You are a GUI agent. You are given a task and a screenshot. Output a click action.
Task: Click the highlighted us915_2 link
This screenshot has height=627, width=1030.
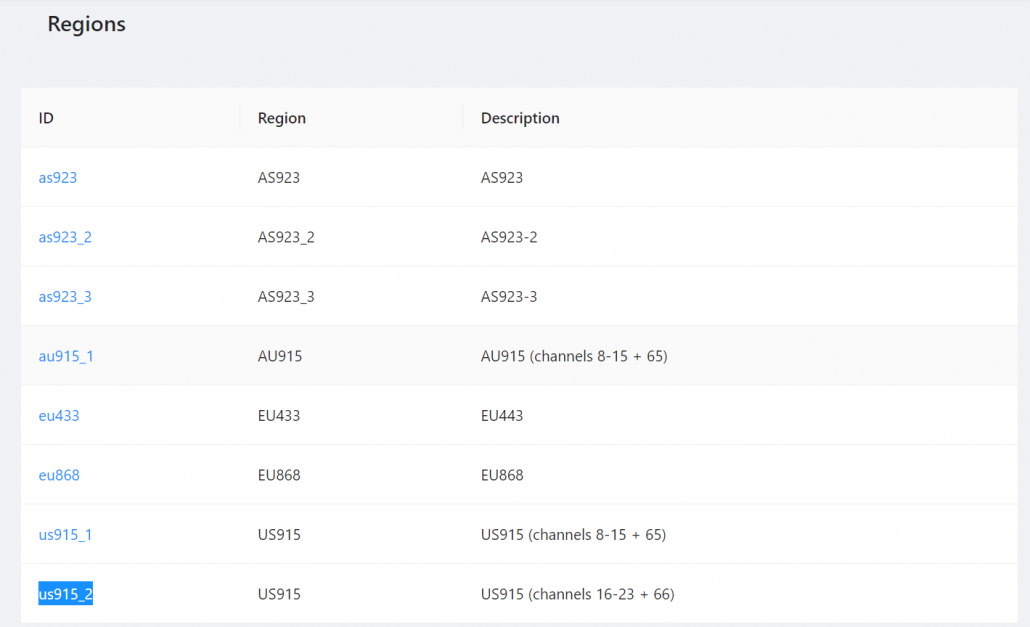coord(65,593)
